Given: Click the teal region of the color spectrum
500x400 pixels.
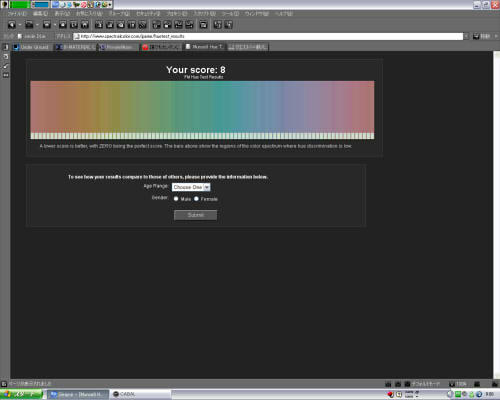Looking at the screenshot, I should coord(217,107).
